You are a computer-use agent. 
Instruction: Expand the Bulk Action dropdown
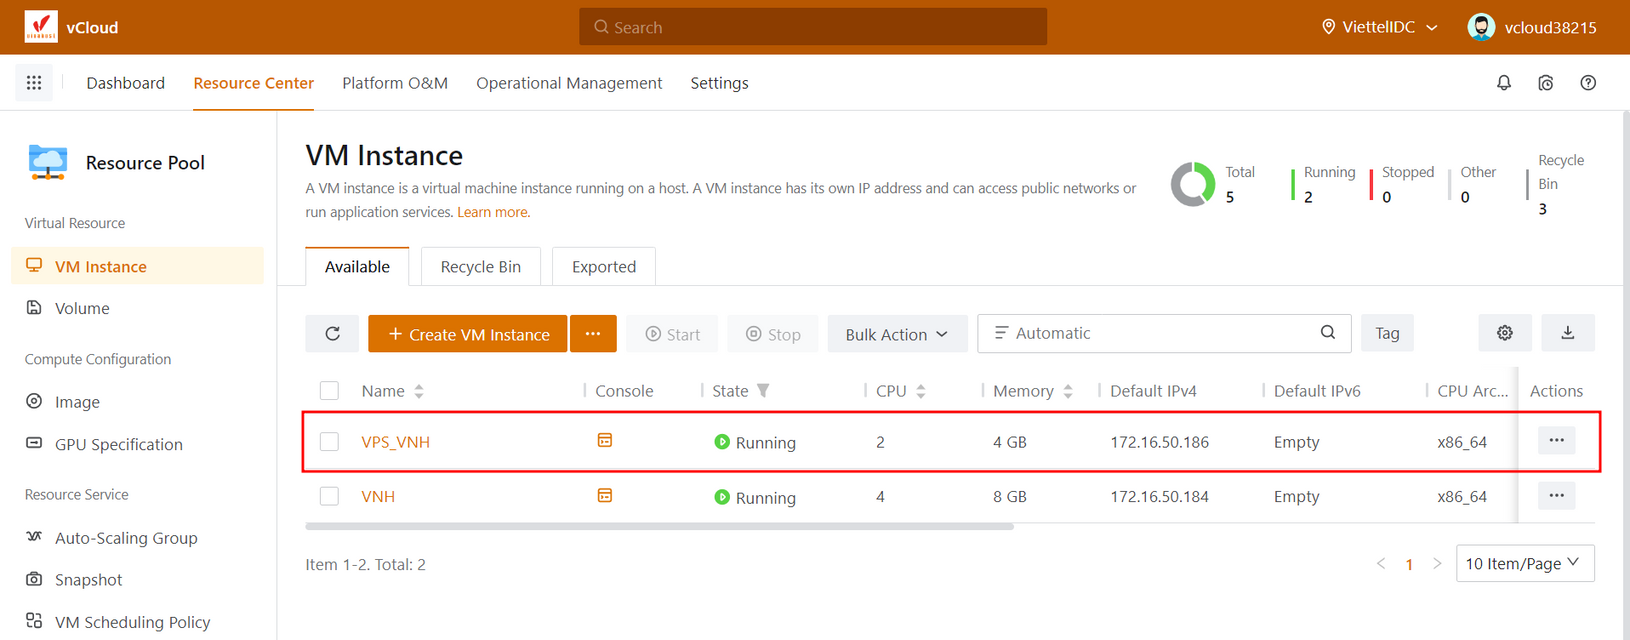[896, 334]
